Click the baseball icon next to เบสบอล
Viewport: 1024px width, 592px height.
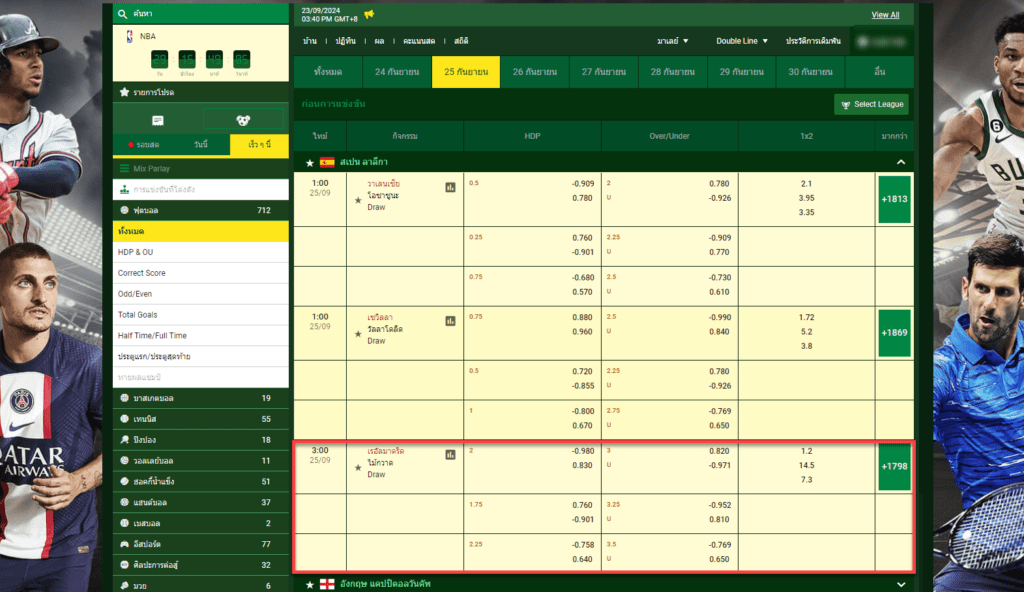pos(124,523)
